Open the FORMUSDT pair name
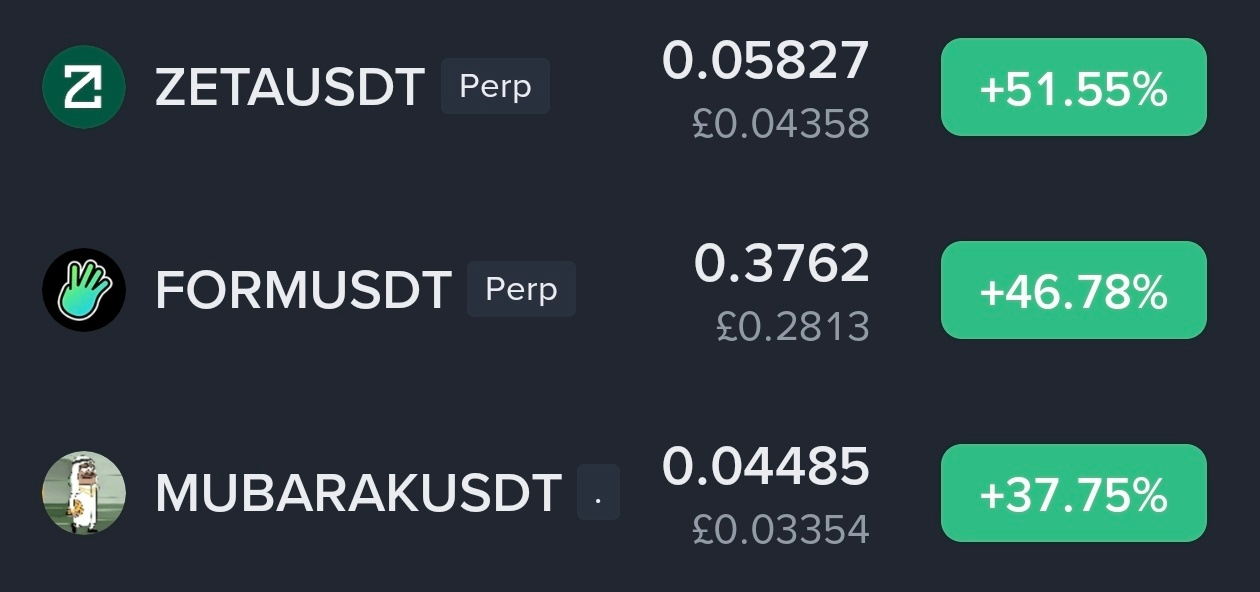1260x592 pixels. 303,291
